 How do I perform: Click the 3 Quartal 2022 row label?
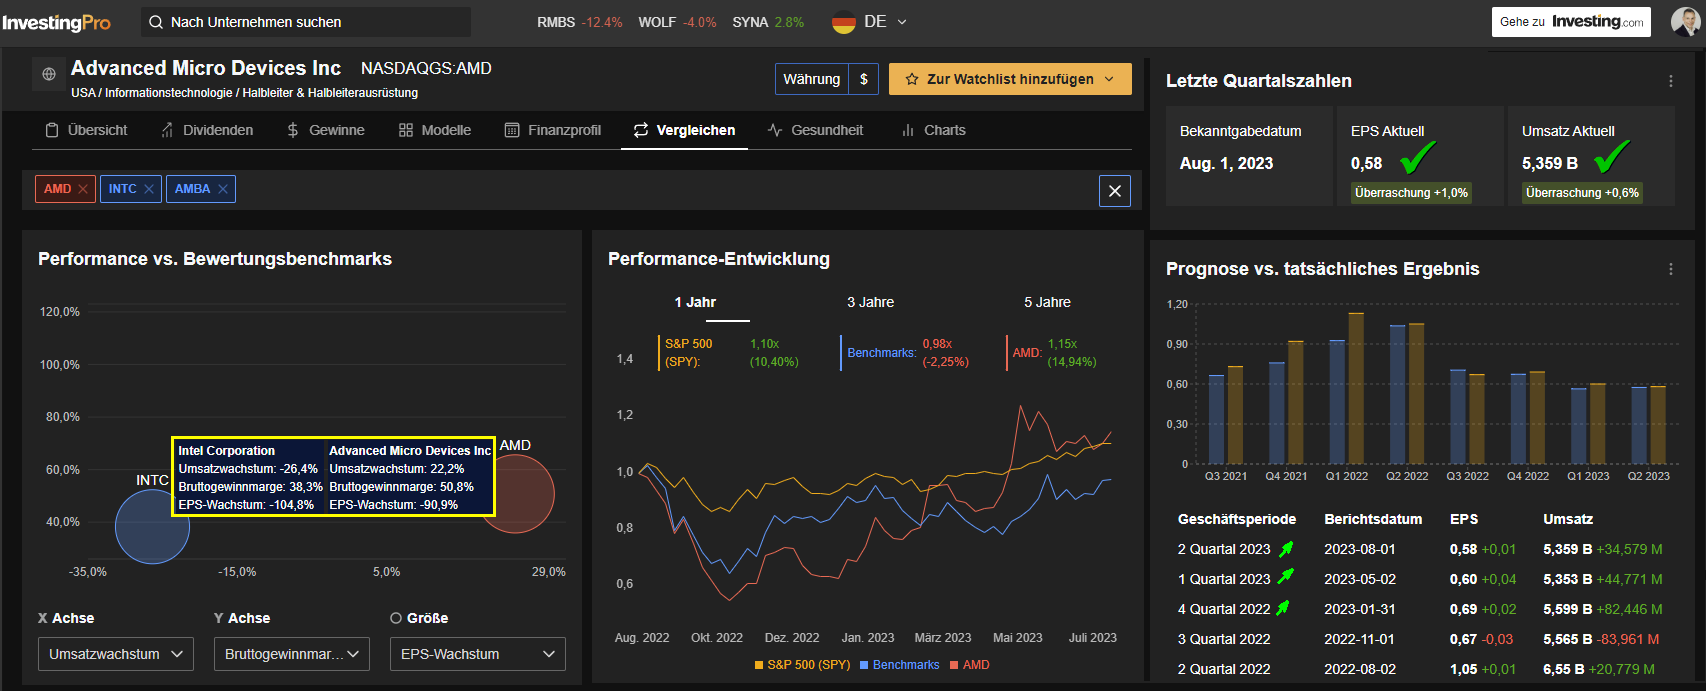1224,639
